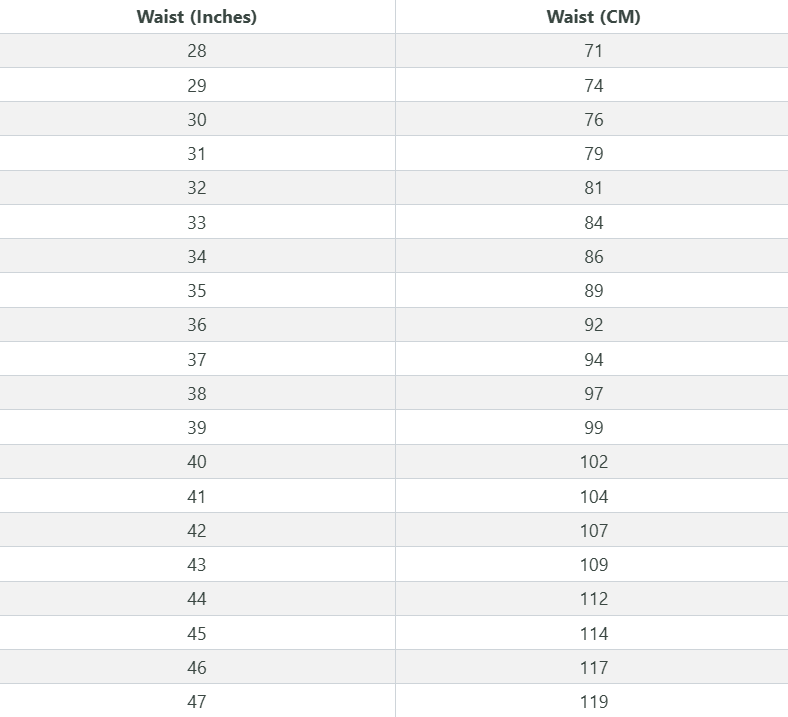Screen dimensions: 788x717
Task: Select the 28 inches cell
Action: 197,51
